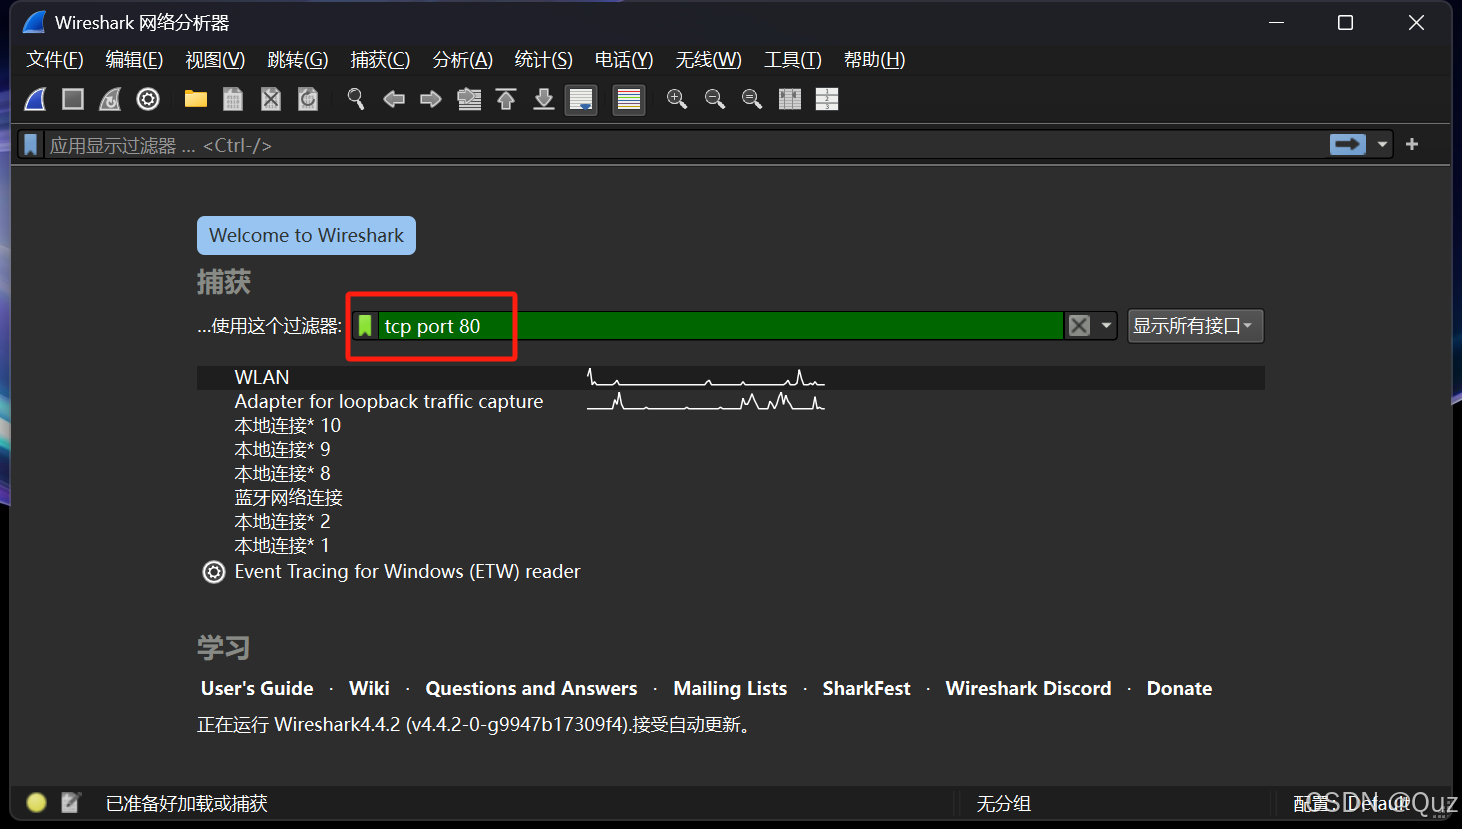
Task: Click the save capture file icon
Action: coord(233,99)
